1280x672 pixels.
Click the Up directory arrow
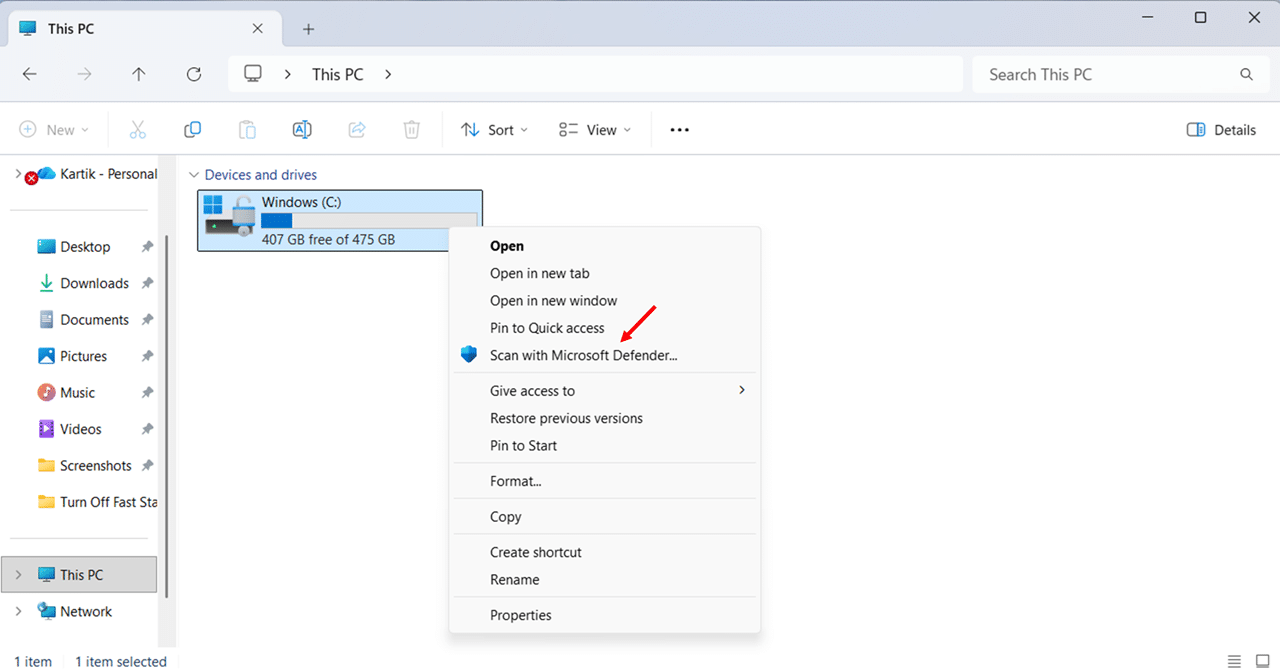coord(139,74)
